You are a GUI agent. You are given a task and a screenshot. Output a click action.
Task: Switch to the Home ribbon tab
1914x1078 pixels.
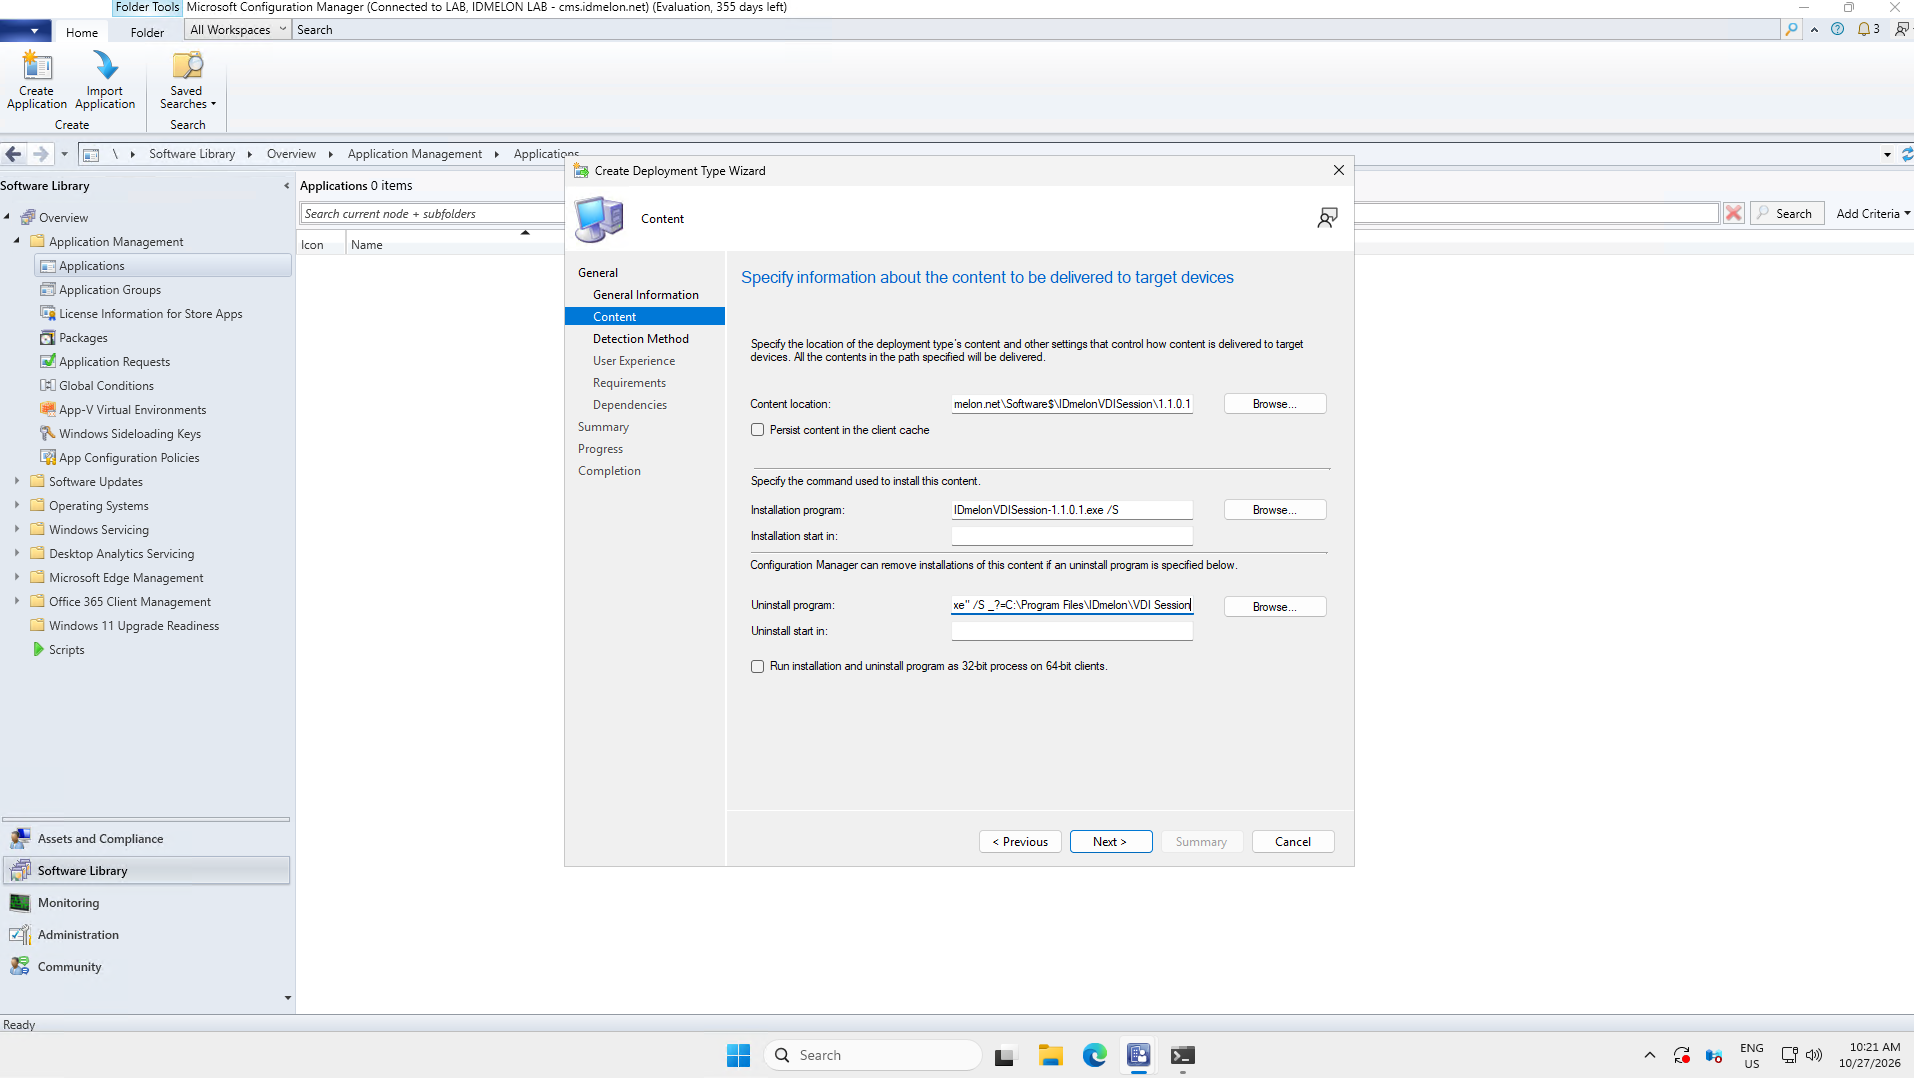click(x=82, y=32)
